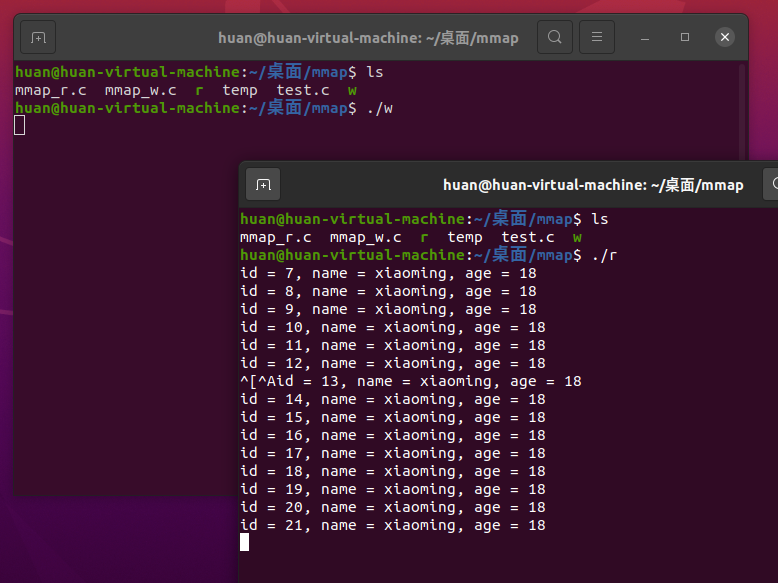Open new tab in back terminal window
Viewport: 778px width, 583px height.
coord(38,37)
